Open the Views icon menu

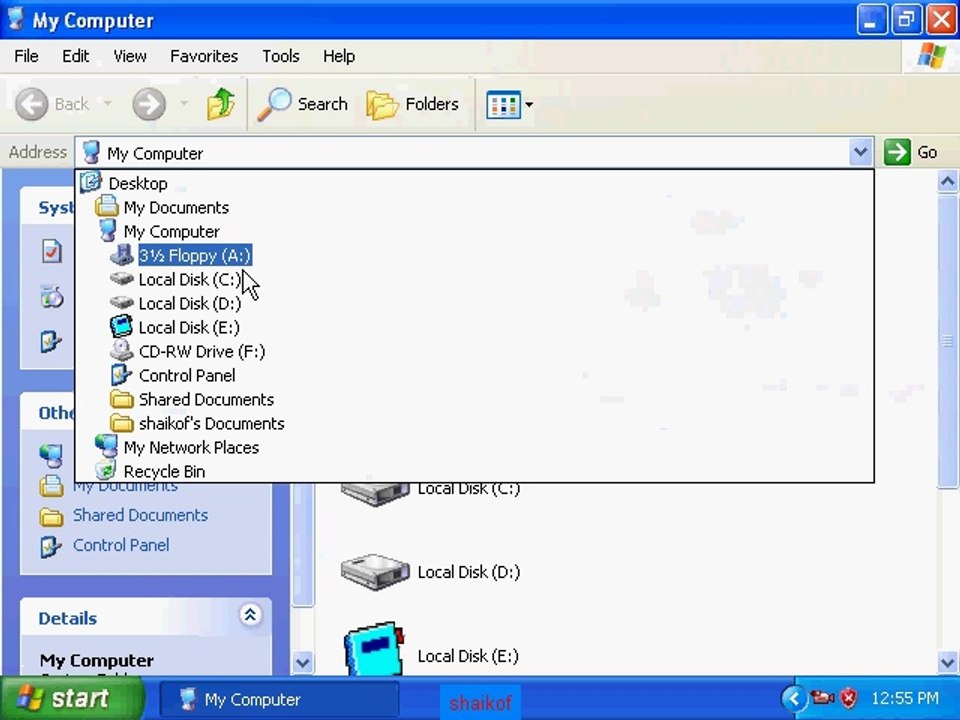(x=509, y=105)
